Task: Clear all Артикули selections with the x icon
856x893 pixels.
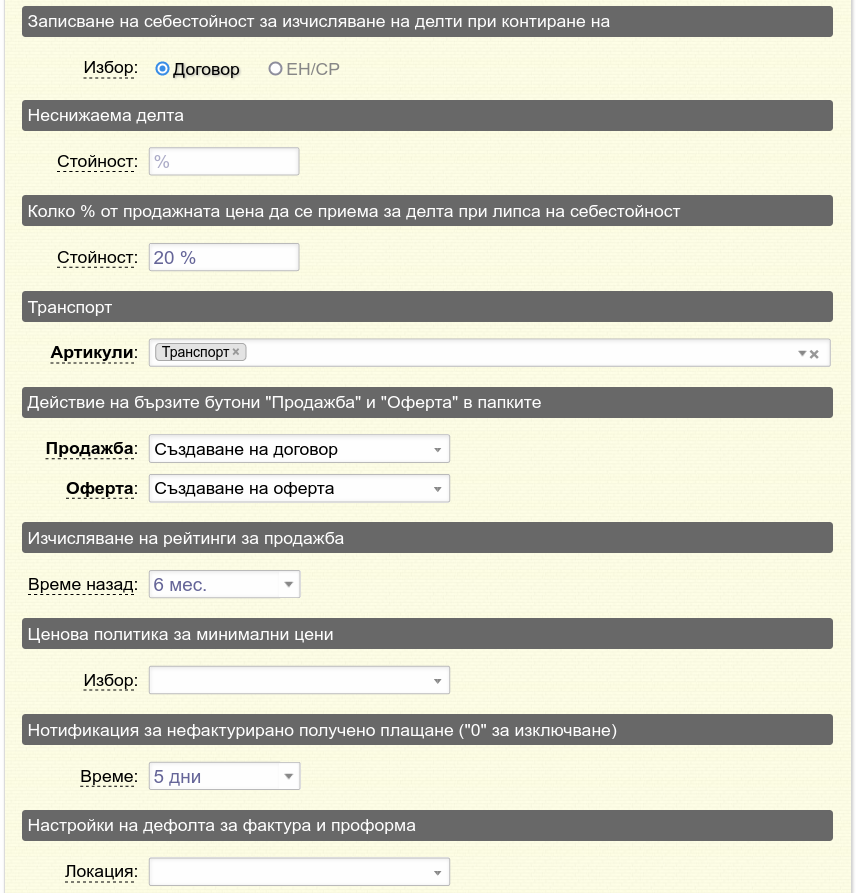Action: tap(814, 354)
